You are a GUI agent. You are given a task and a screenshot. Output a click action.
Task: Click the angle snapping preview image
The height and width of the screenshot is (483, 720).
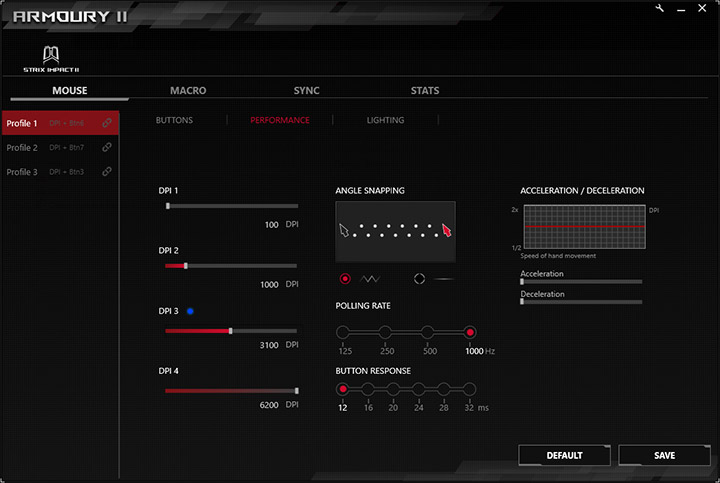pos(395,231)
